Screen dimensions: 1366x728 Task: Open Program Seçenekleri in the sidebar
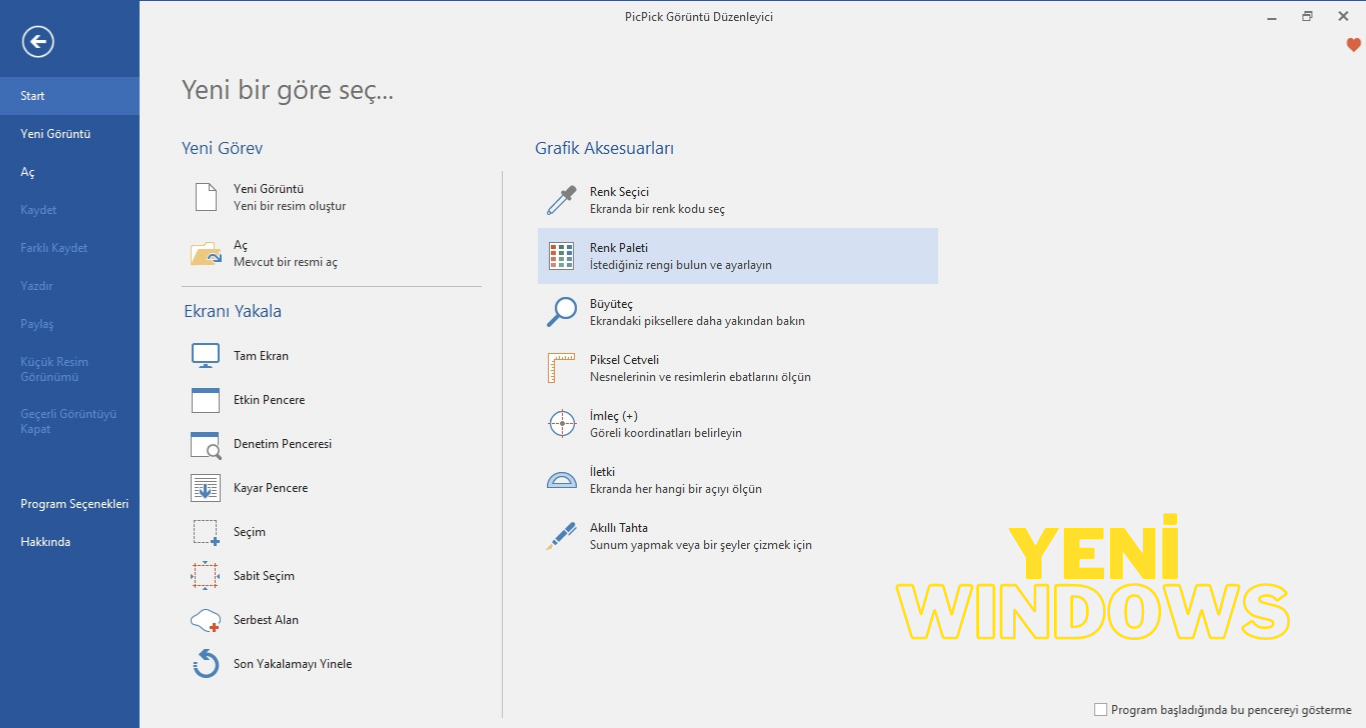(70, 504)
